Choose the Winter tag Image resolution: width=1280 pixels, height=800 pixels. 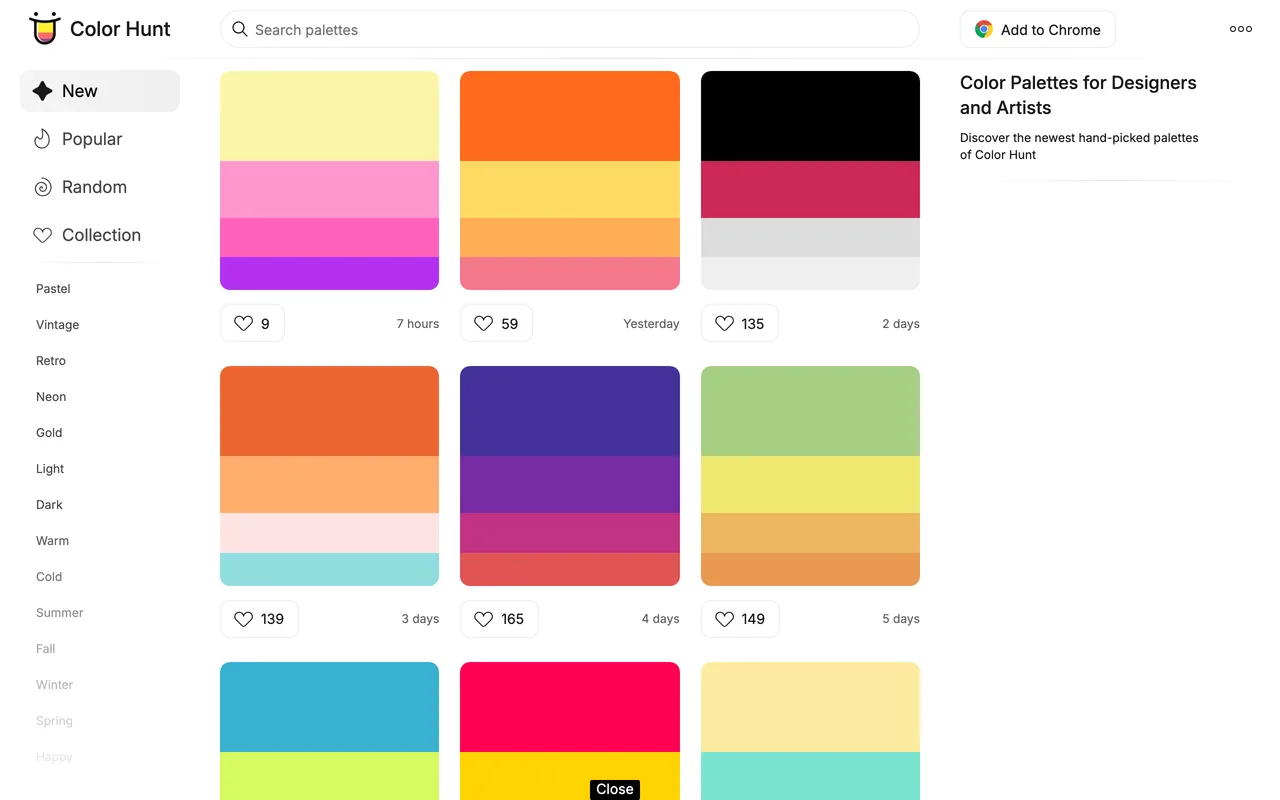tap(54, 684)
